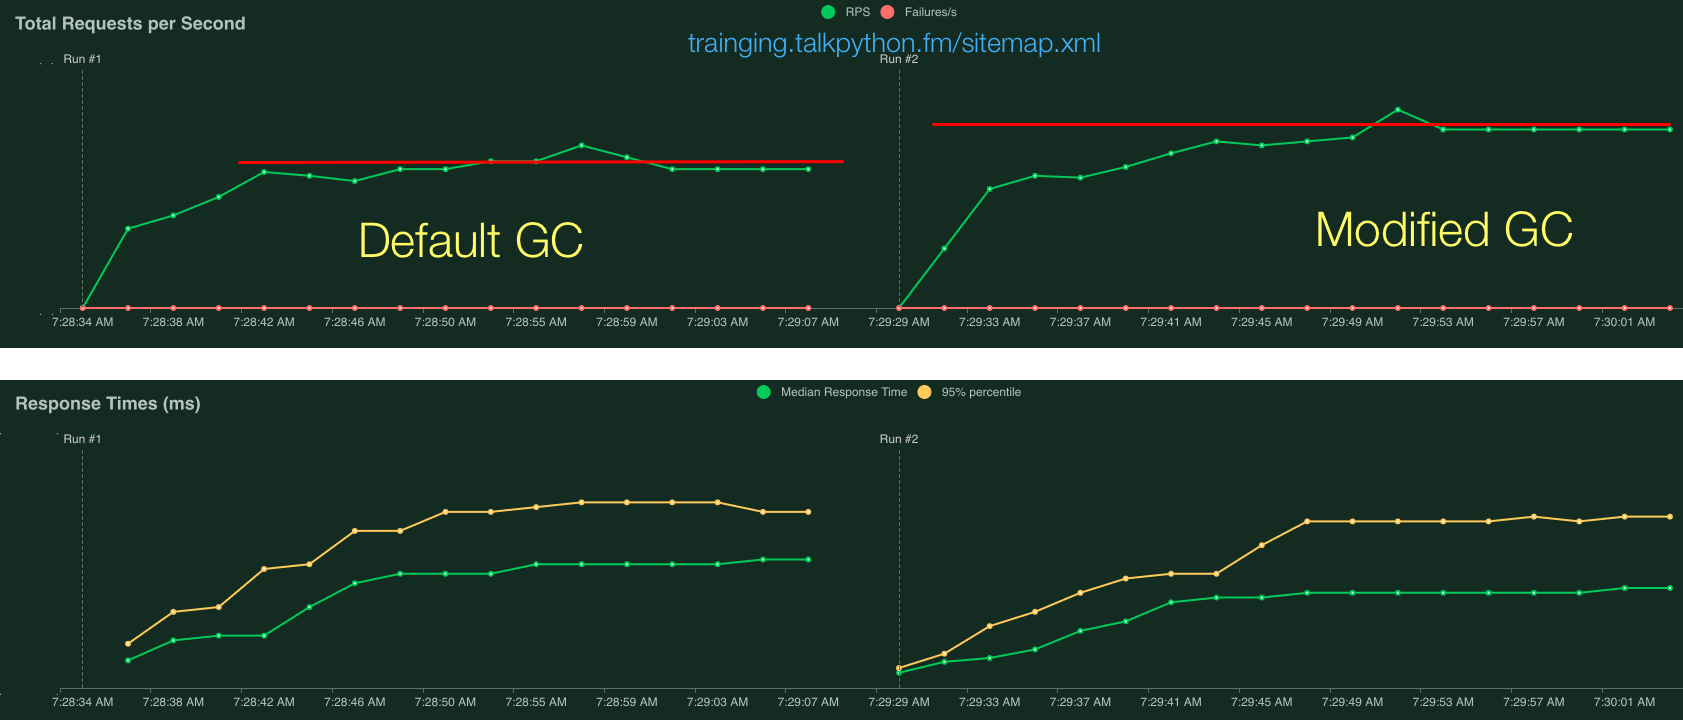Click the Total Requests per Second chart title

click(130, 23)
